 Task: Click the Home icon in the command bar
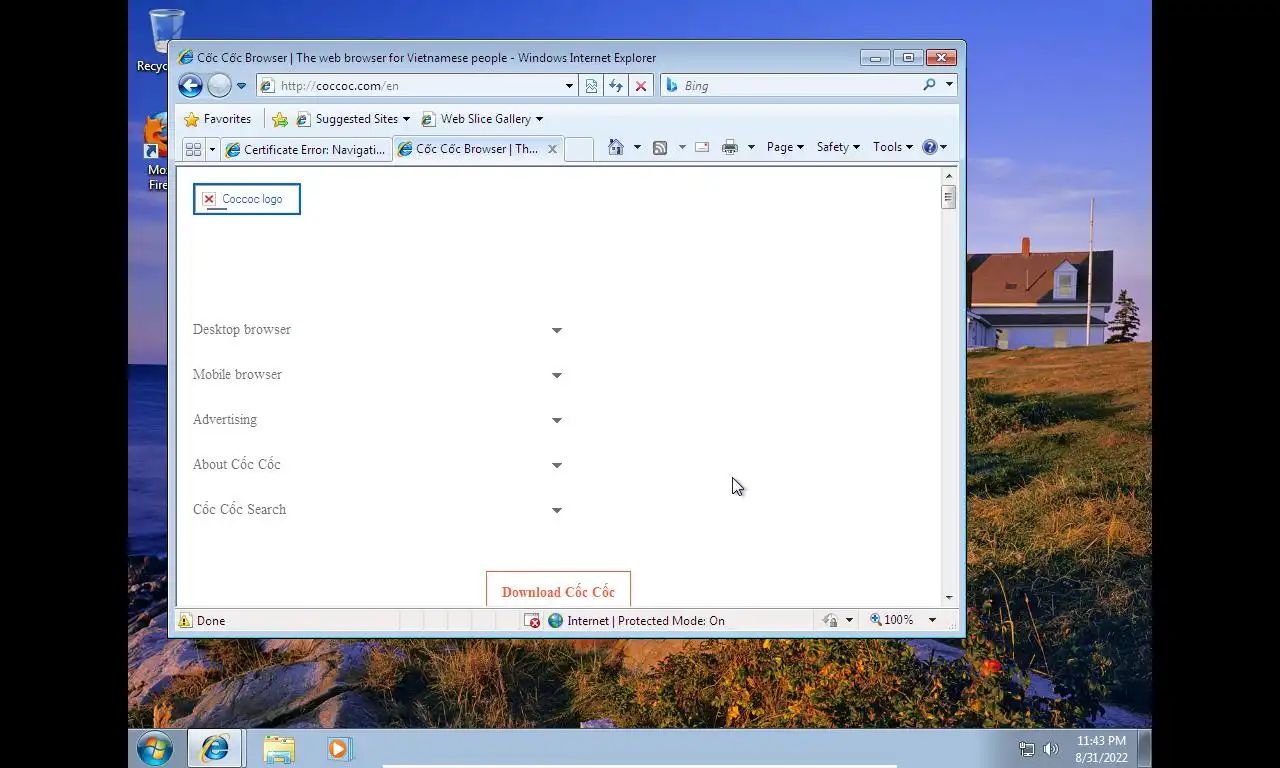pos(615,147)
